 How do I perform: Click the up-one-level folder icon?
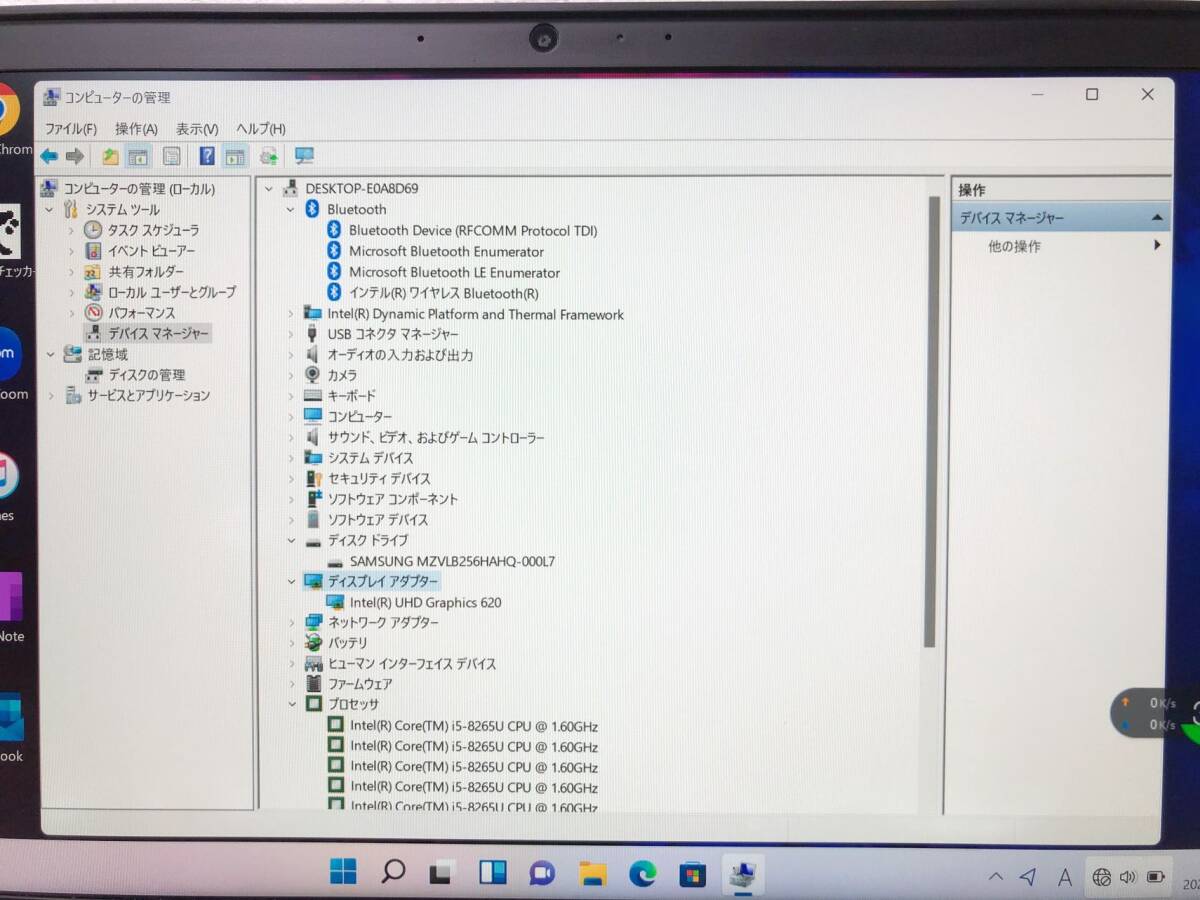pos(111,156)
